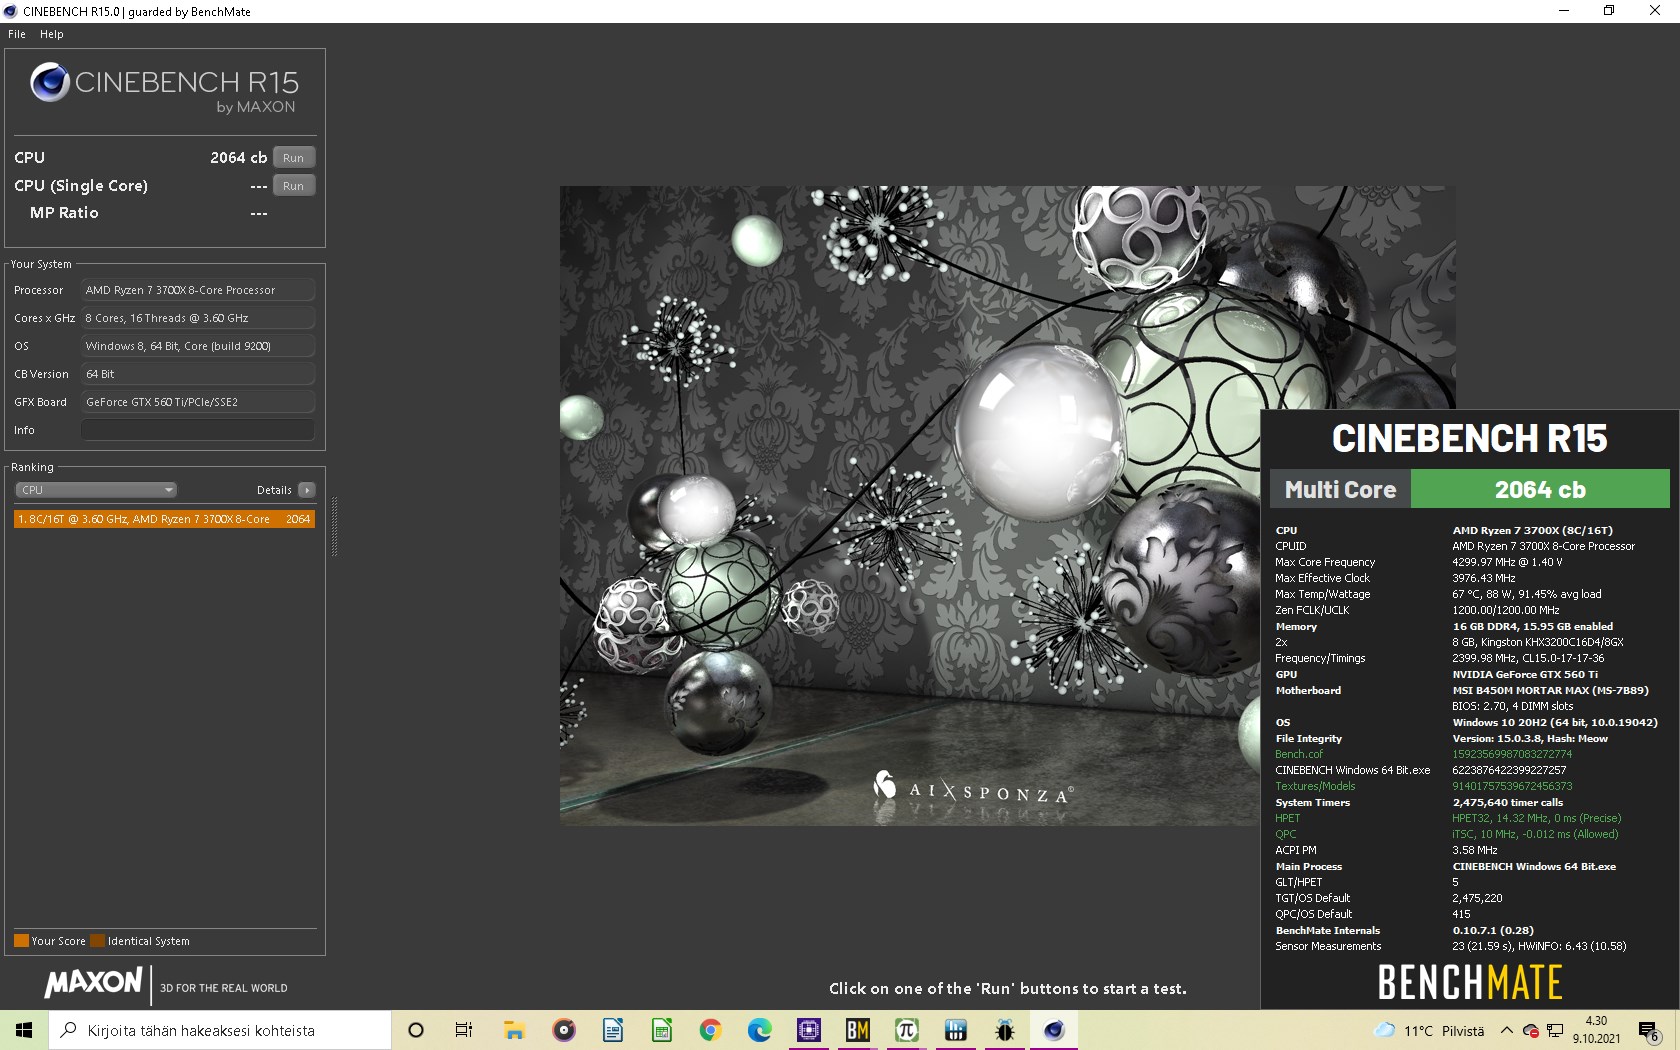Restore down the Cinebench window
Screen dimensions: 1680x1050
tap(1609, 11)
